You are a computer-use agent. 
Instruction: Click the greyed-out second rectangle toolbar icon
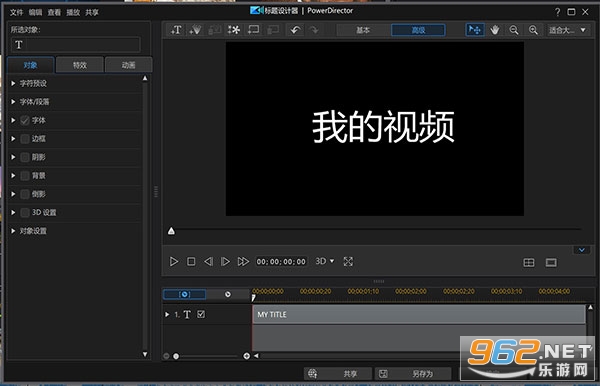click(x=273, y=30)
